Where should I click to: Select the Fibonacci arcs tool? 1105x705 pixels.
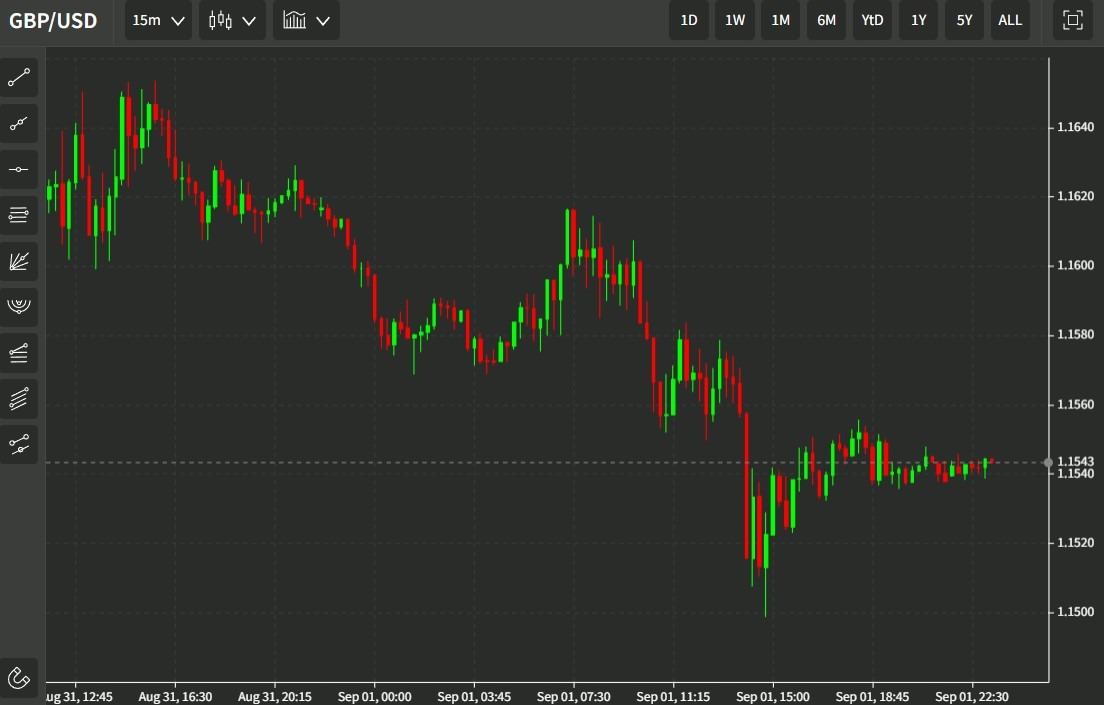[x=19, y=307]
